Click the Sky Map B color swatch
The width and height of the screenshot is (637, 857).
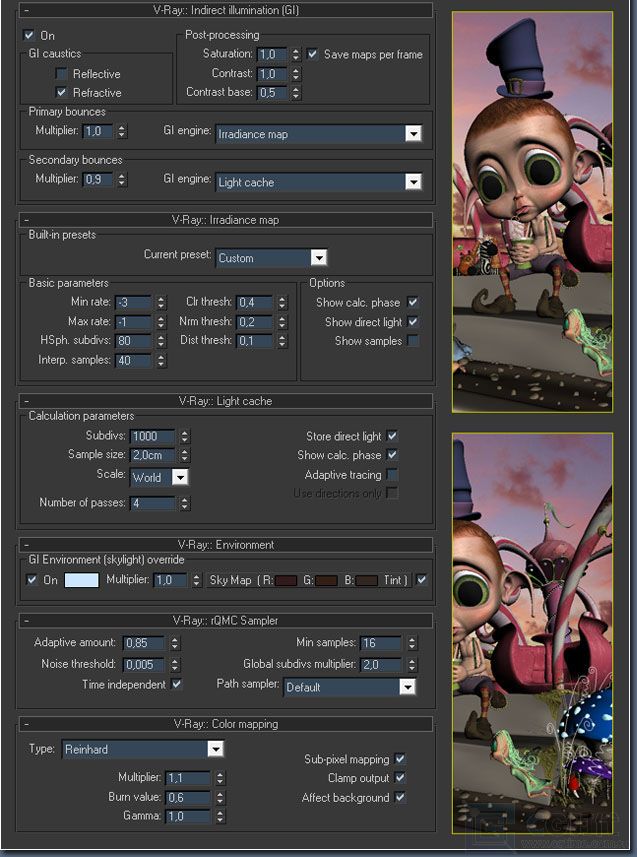(x=366, y=580)
